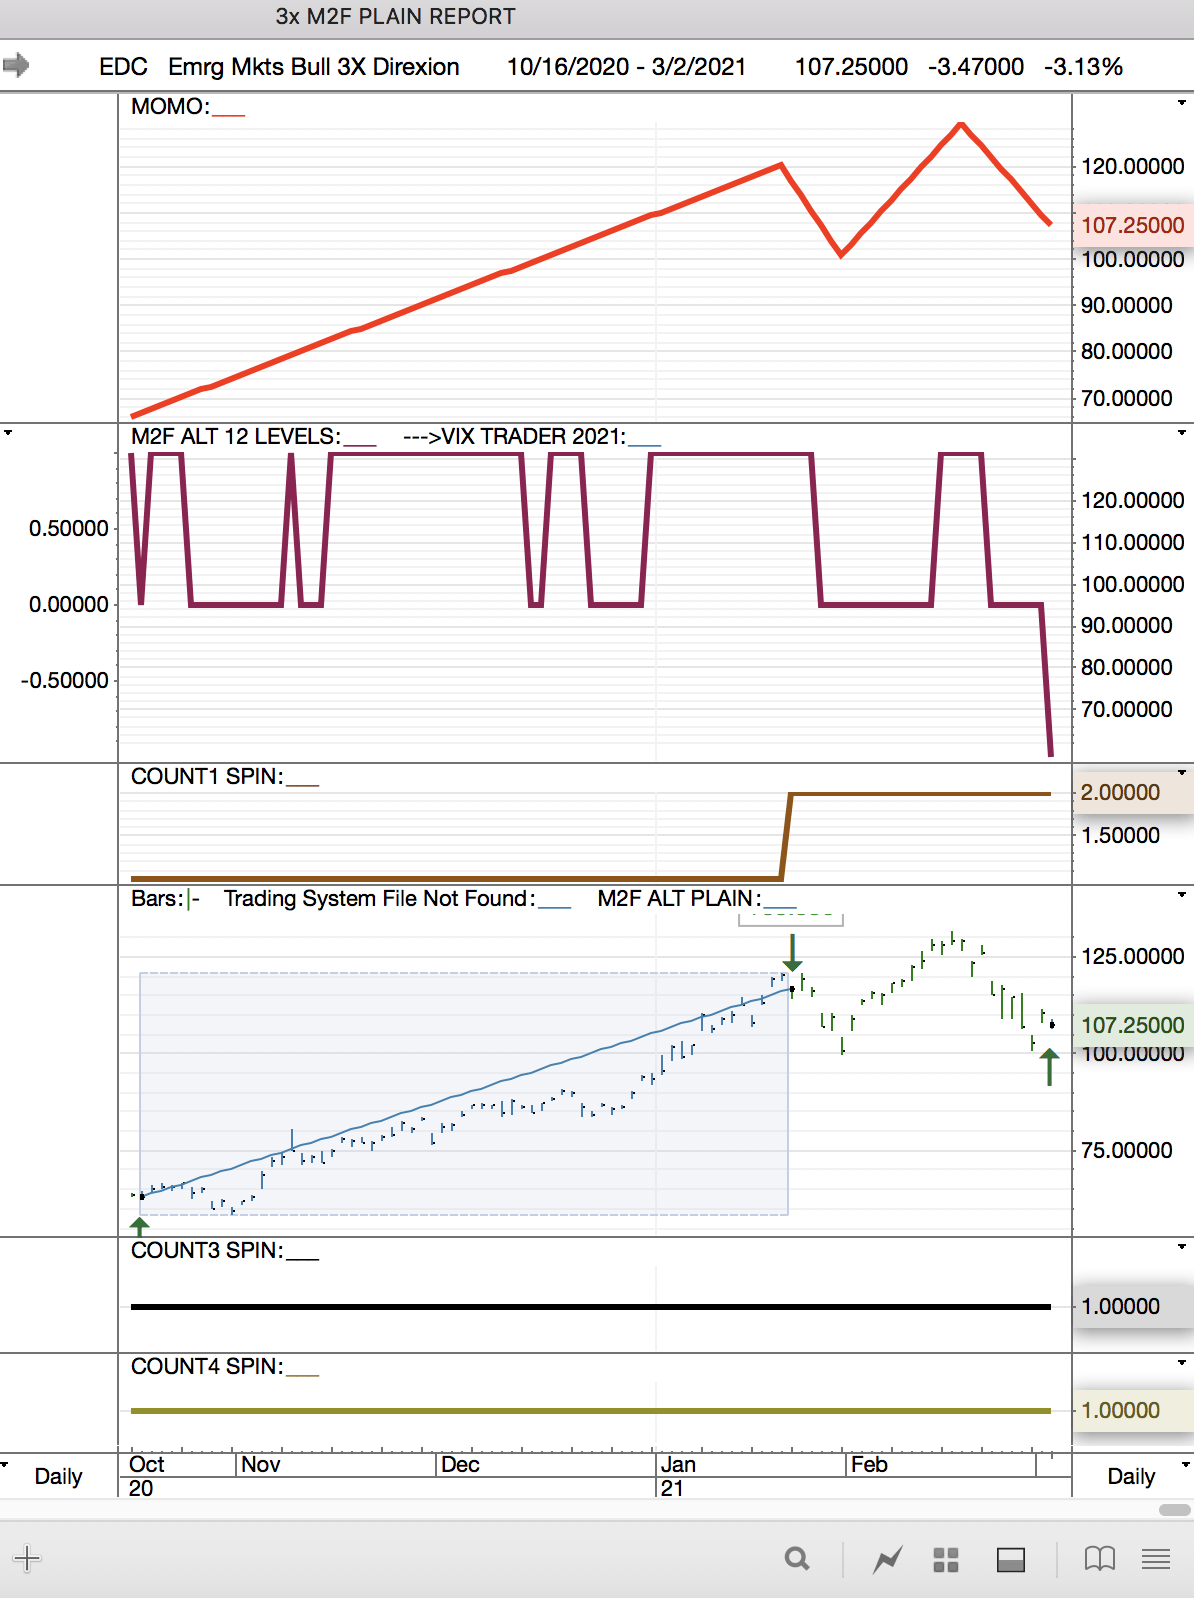Expand the MOMO pane dropdown triangle
Image resolution: width=1194 pixels, height=1598 pixels.
coord(1182,102)
